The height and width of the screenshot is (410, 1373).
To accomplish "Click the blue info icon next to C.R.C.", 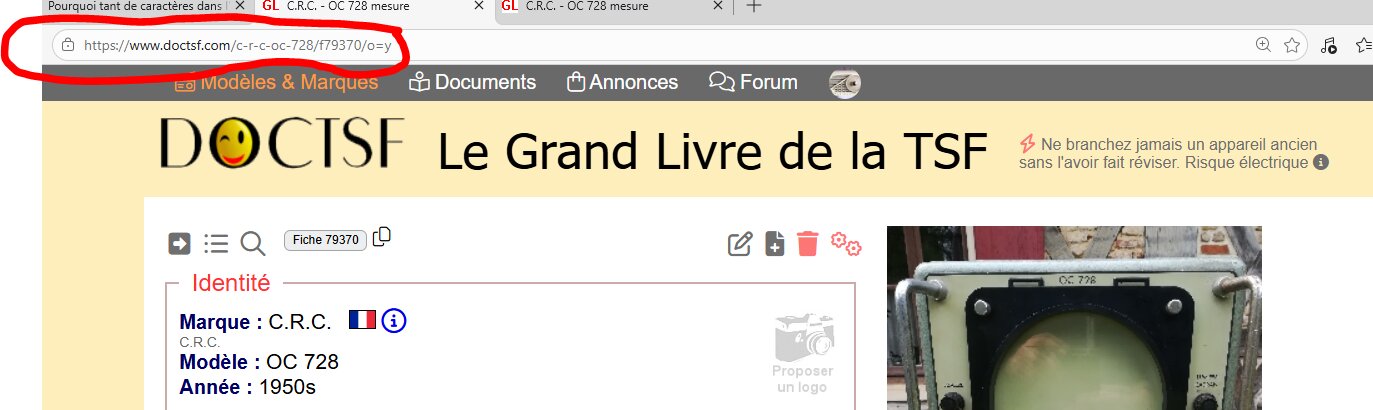I will coord(394,321).
